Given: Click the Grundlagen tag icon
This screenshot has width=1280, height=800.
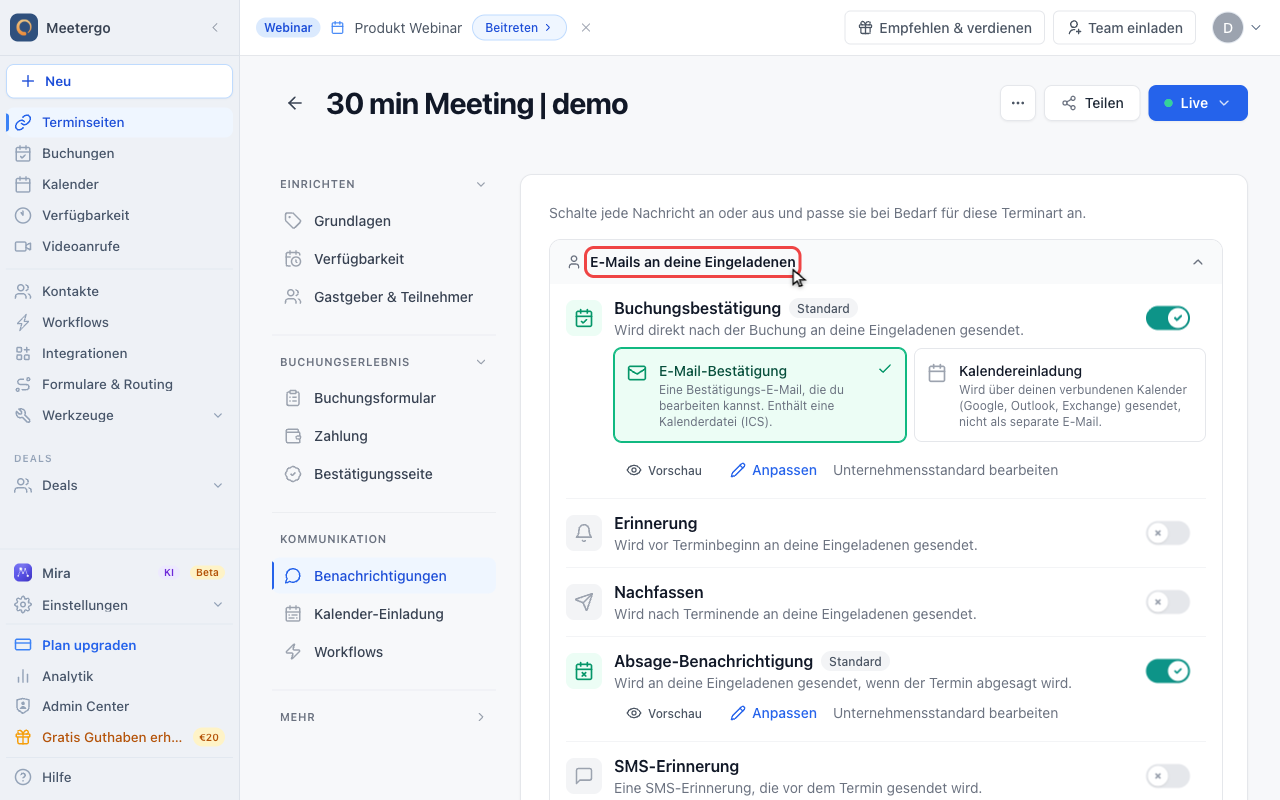Looking at the screenshot, I should click(293, 221).
